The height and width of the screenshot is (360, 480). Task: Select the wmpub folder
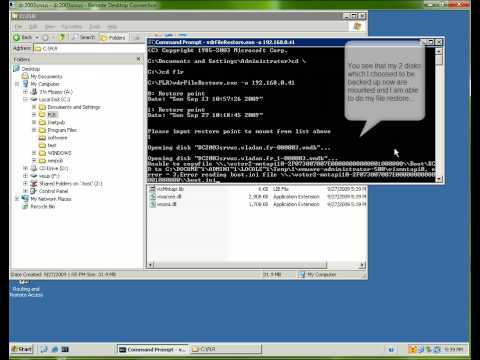(x=55, y=161)
